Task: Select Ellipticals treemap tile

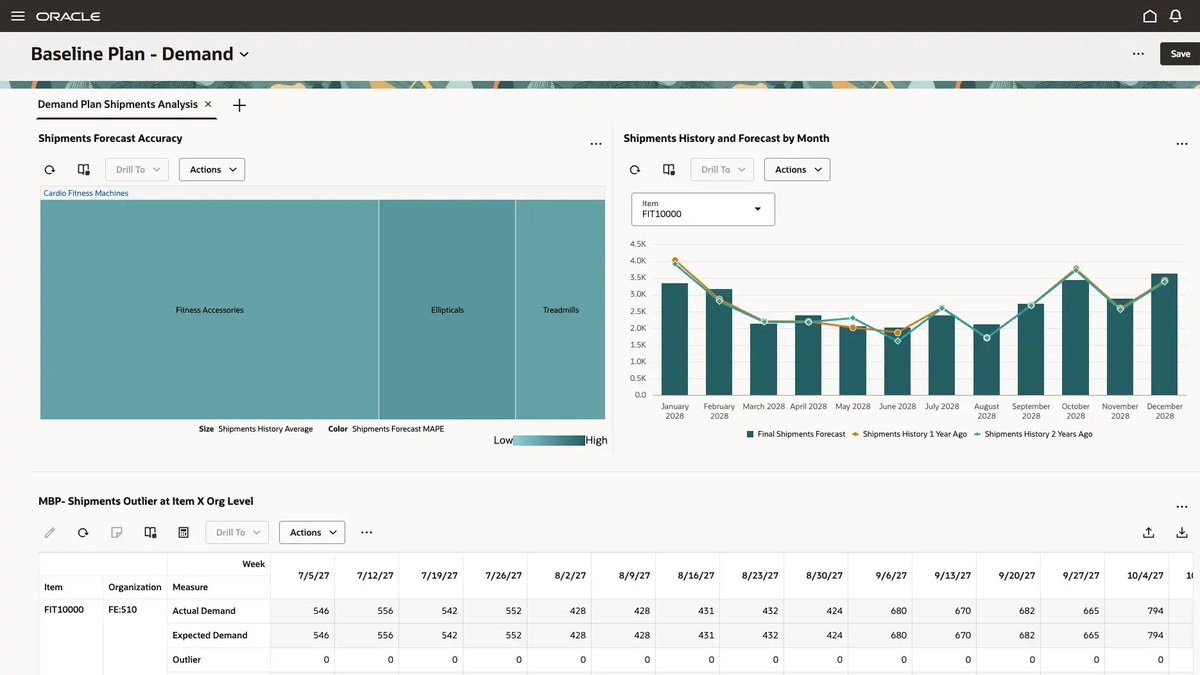Action: pyautogui.click(x=447, y=309)
